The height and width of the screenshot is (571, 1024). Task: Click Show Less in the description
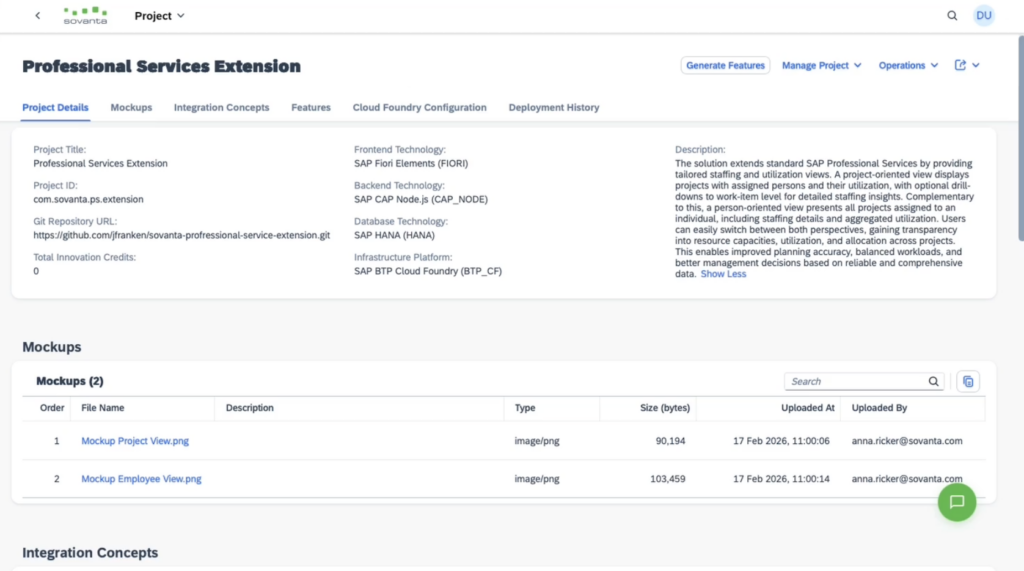click(x=723, y=274)
